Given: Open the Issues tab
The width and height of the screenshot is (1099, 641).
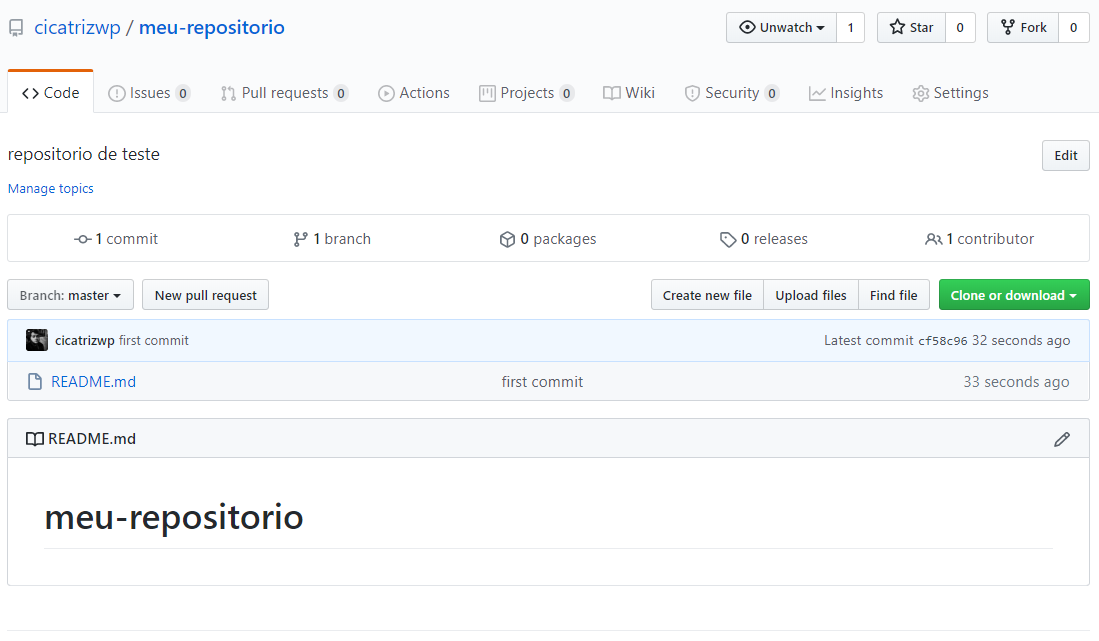Looking at the screenshot, I should click(149, 93).
